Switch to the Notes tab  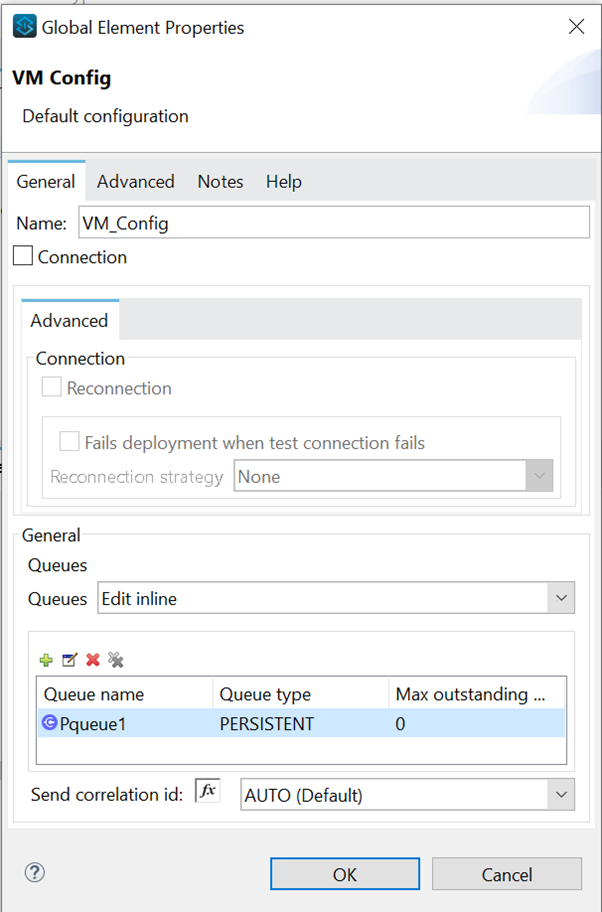pos(219,181)
